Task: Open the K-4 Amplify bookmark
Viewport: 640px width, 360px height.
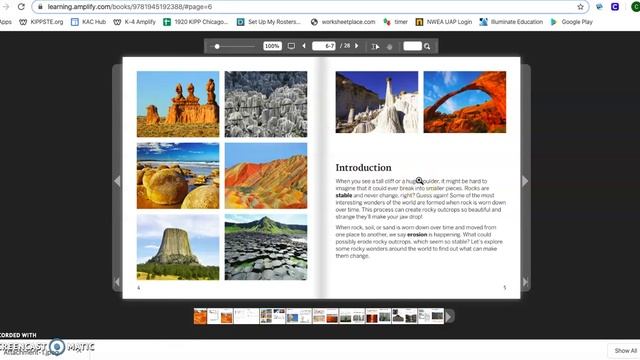Action: pos(134,22)
